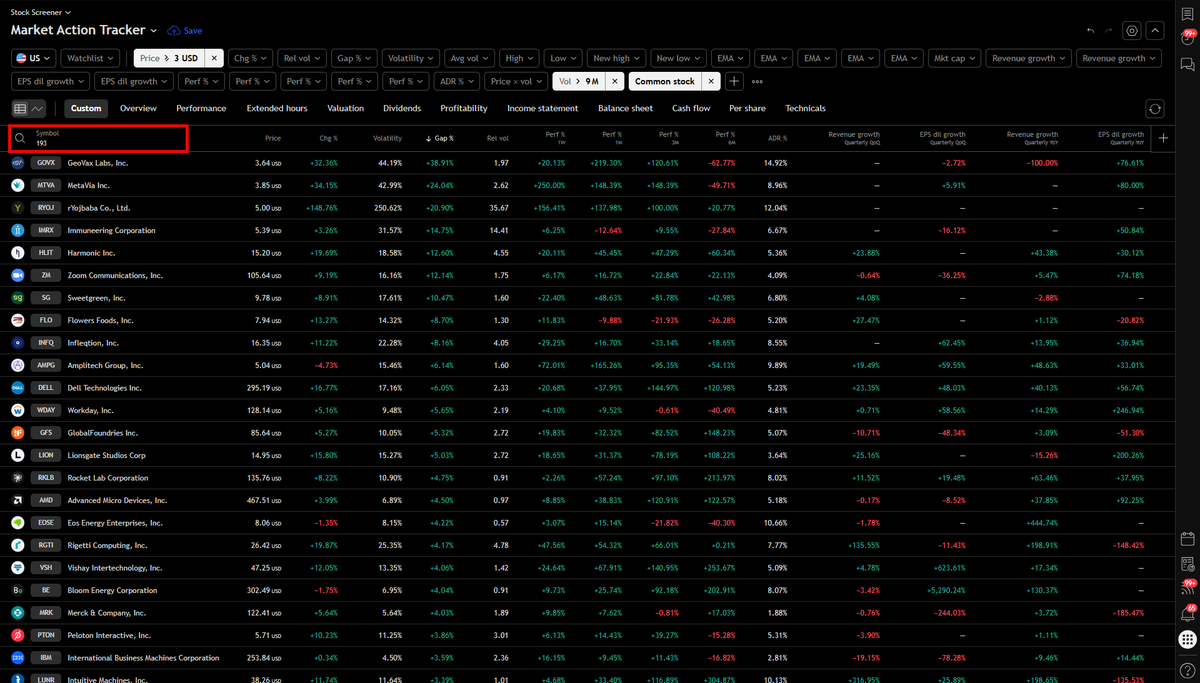
Task: Edit the Price > 3 USD filter pill
Action: click(x=167, y=58)
